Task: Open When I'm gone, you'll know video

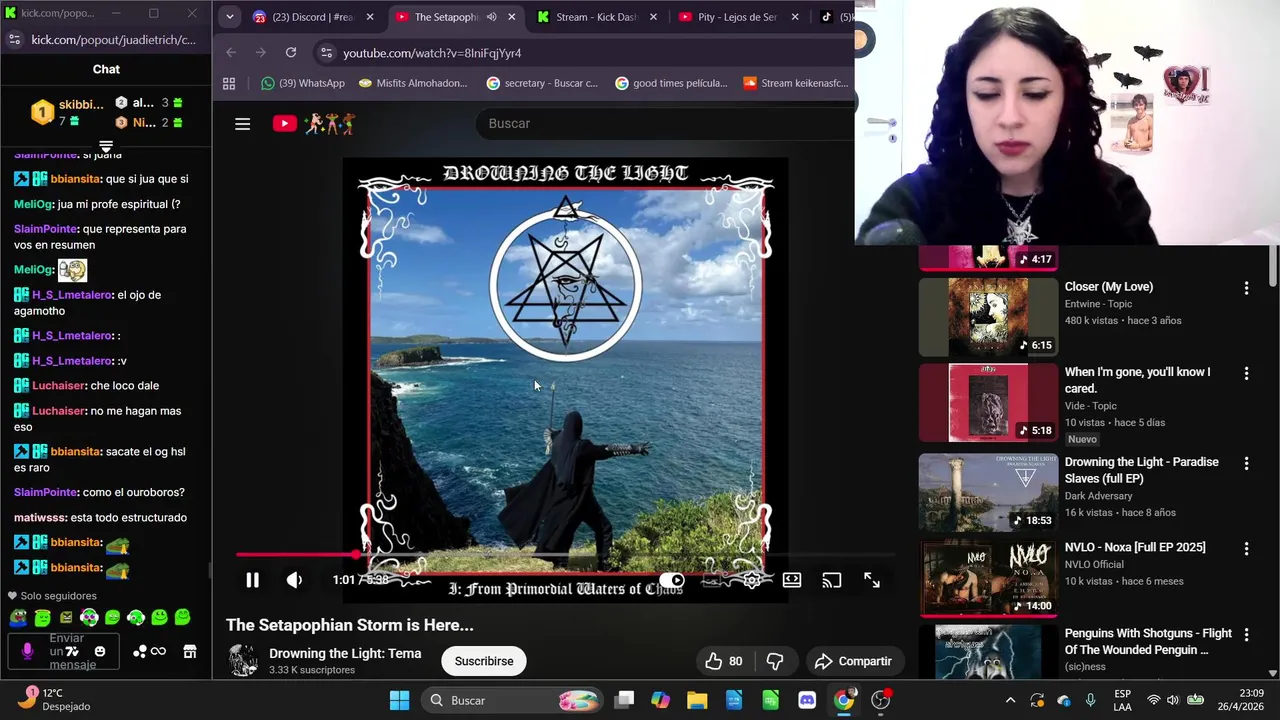Action: click(1137, 380)
